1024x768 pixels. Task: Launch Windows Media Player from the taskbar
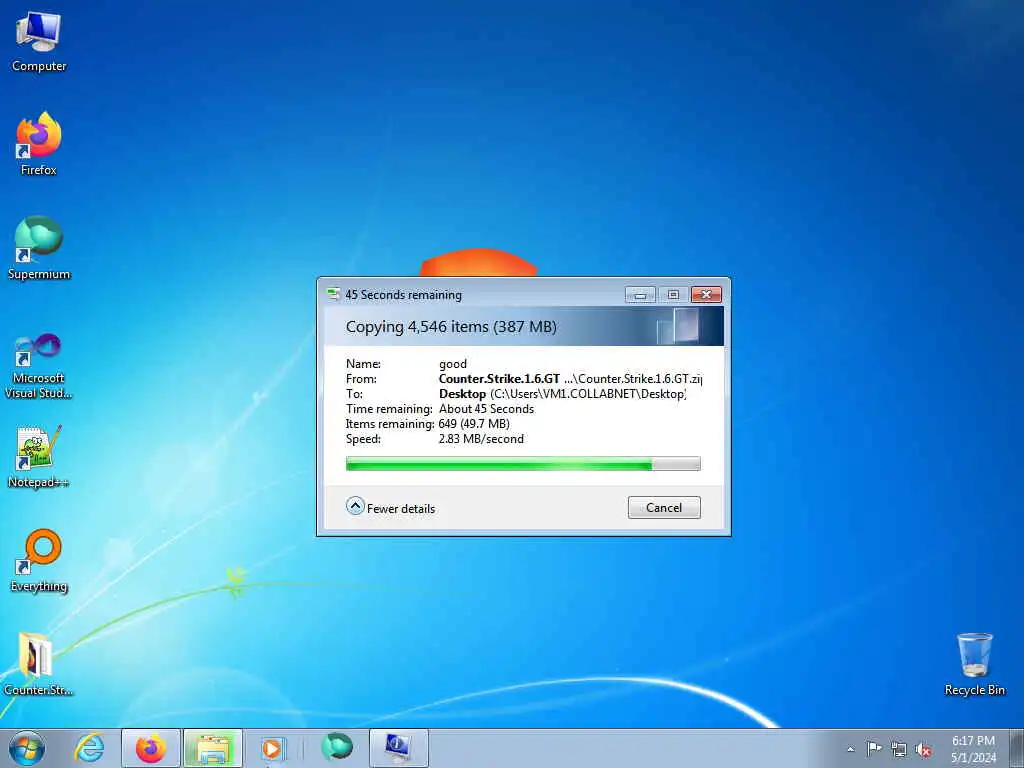272,748
